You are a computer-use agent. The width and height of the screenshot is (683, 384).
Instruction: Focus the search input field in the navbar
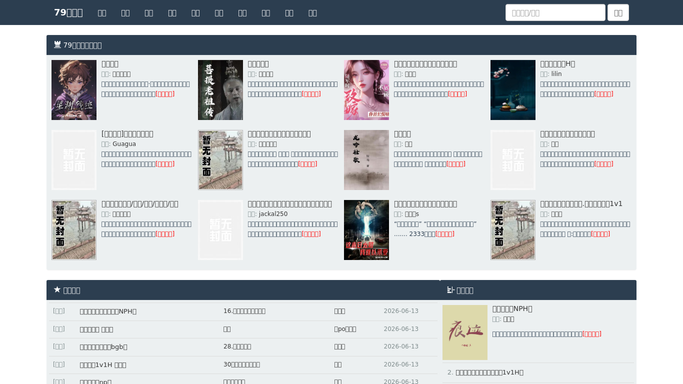pyautogui.click(x=555, y=13)
